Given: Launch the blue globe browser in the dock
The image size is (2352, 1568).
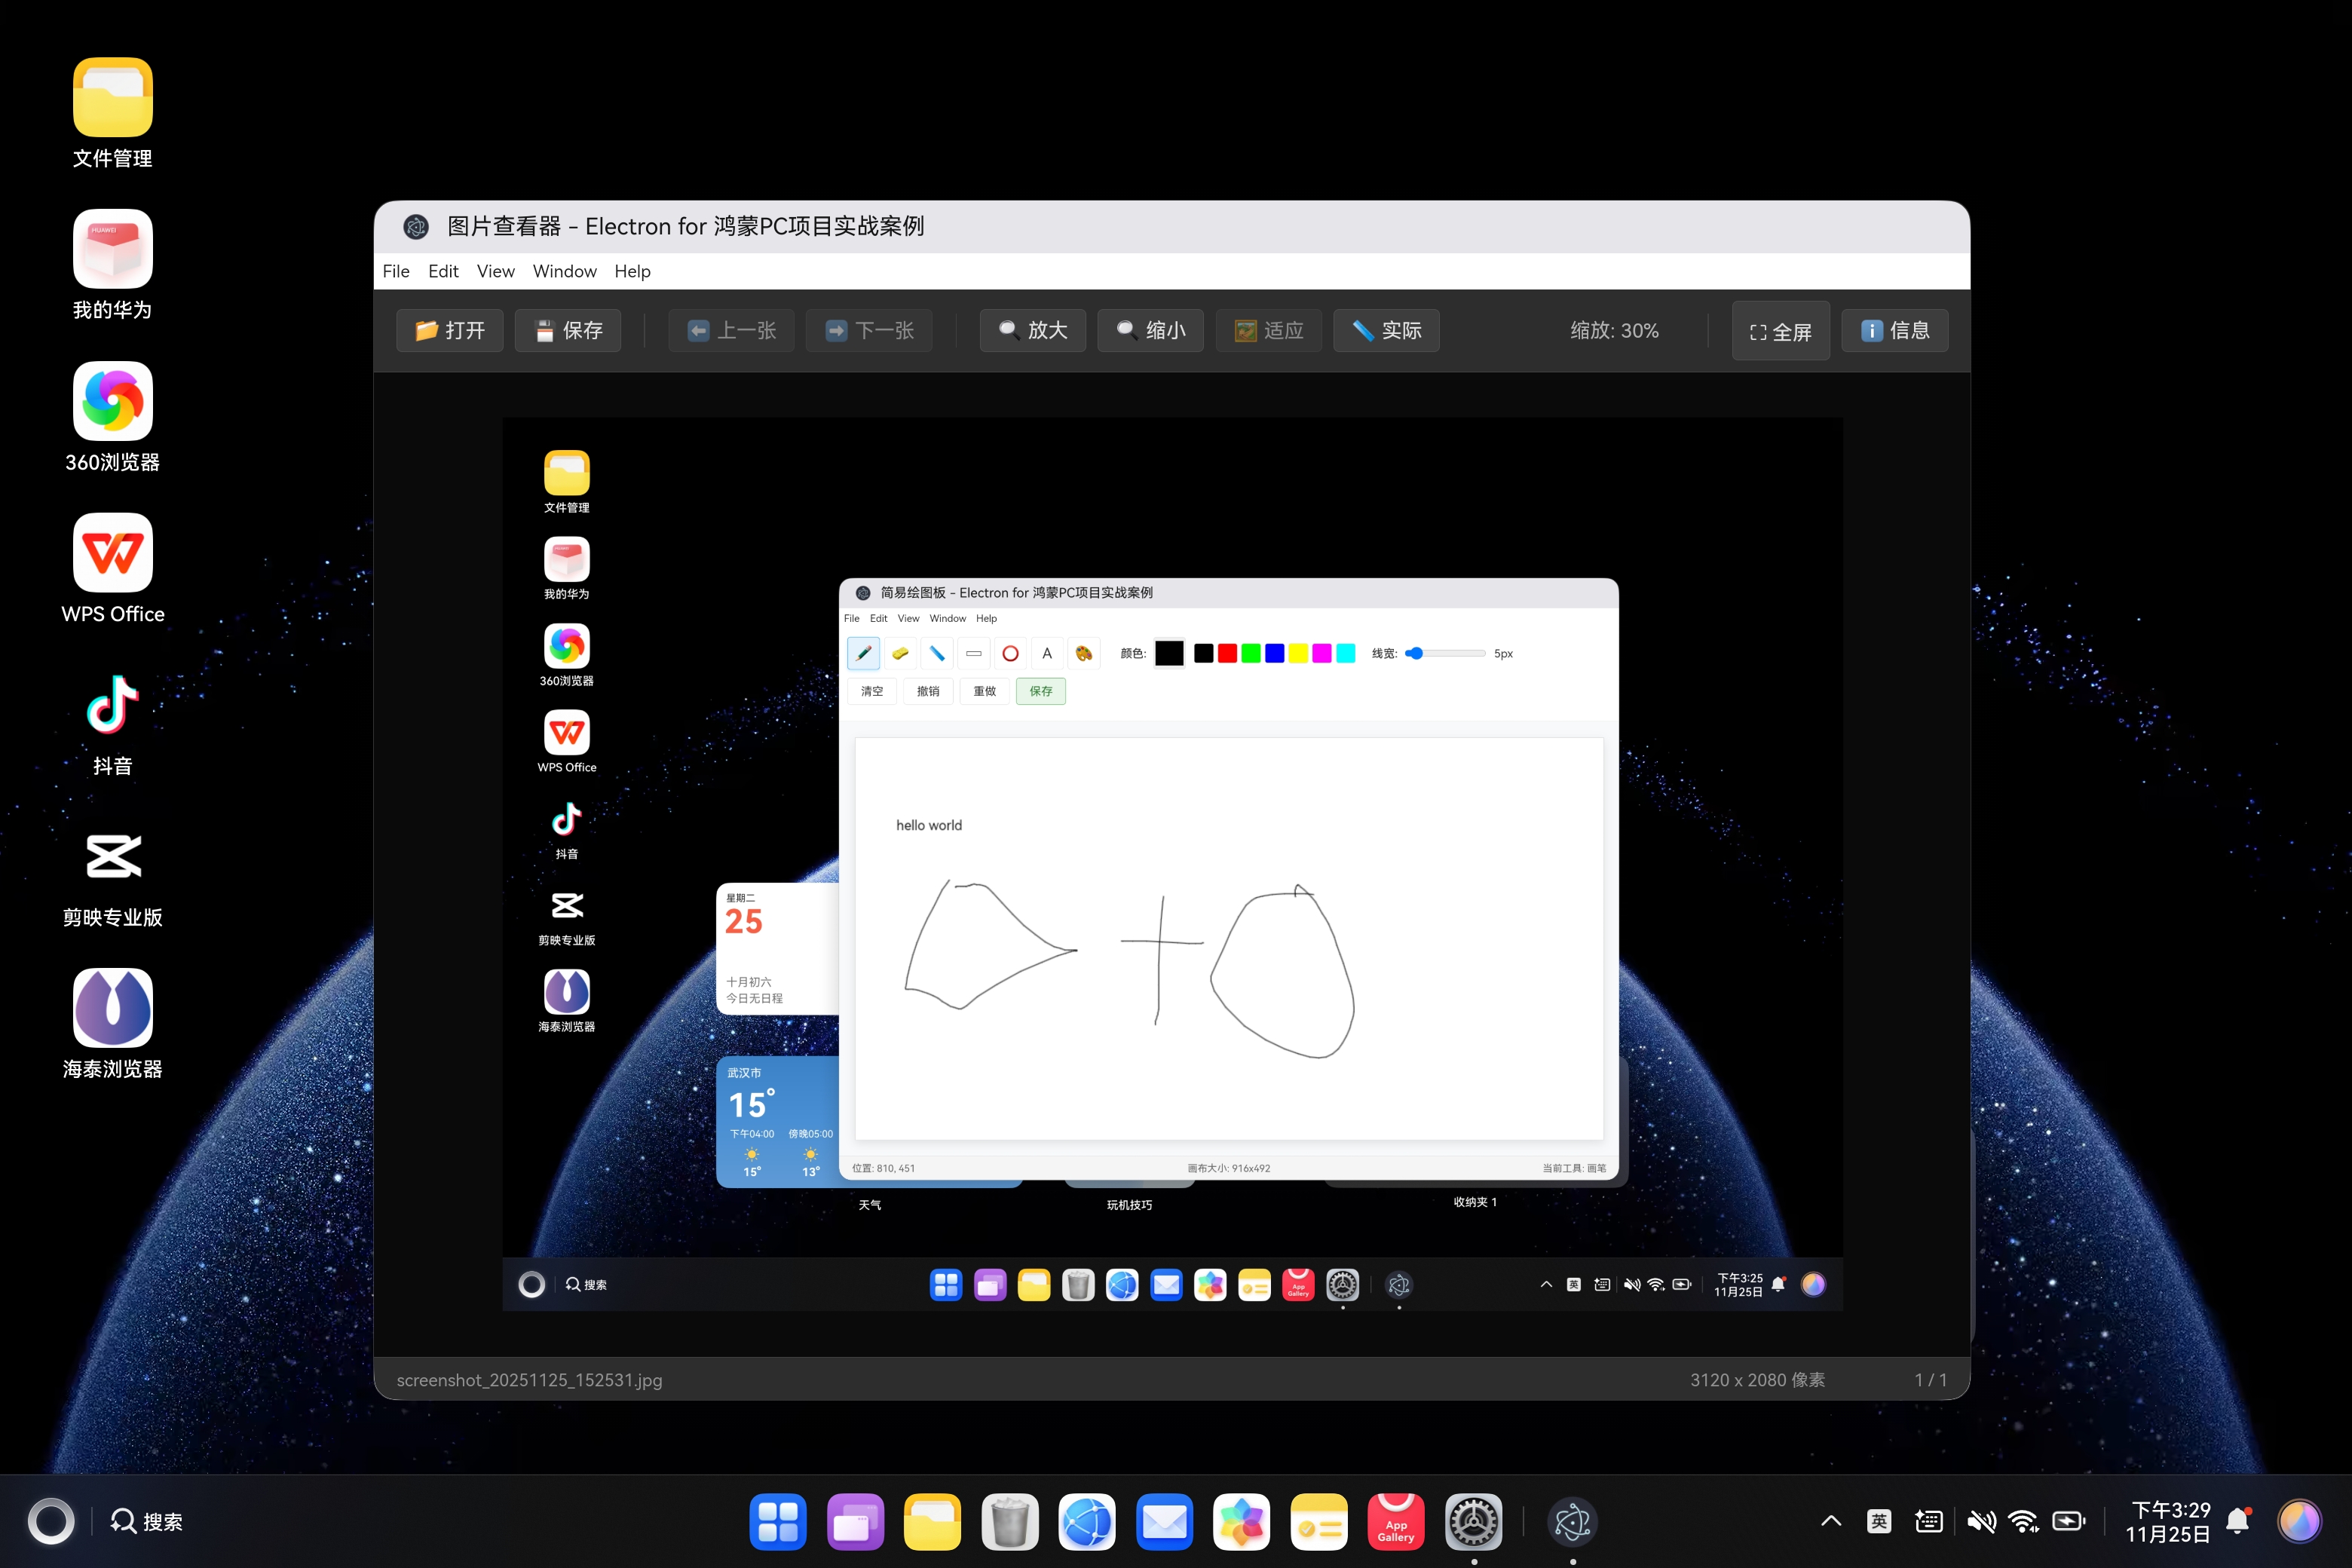Looking at the screenshot, I should coord(1087,1522).
